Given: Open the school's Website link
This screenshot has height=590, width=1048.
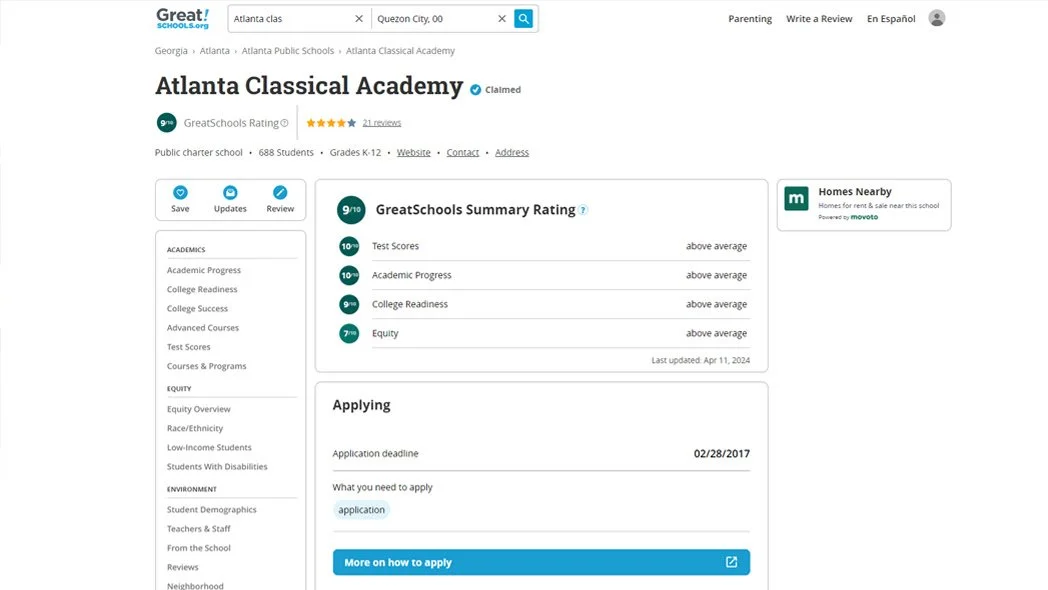Looking at the screenshot, I should [413, 152].
